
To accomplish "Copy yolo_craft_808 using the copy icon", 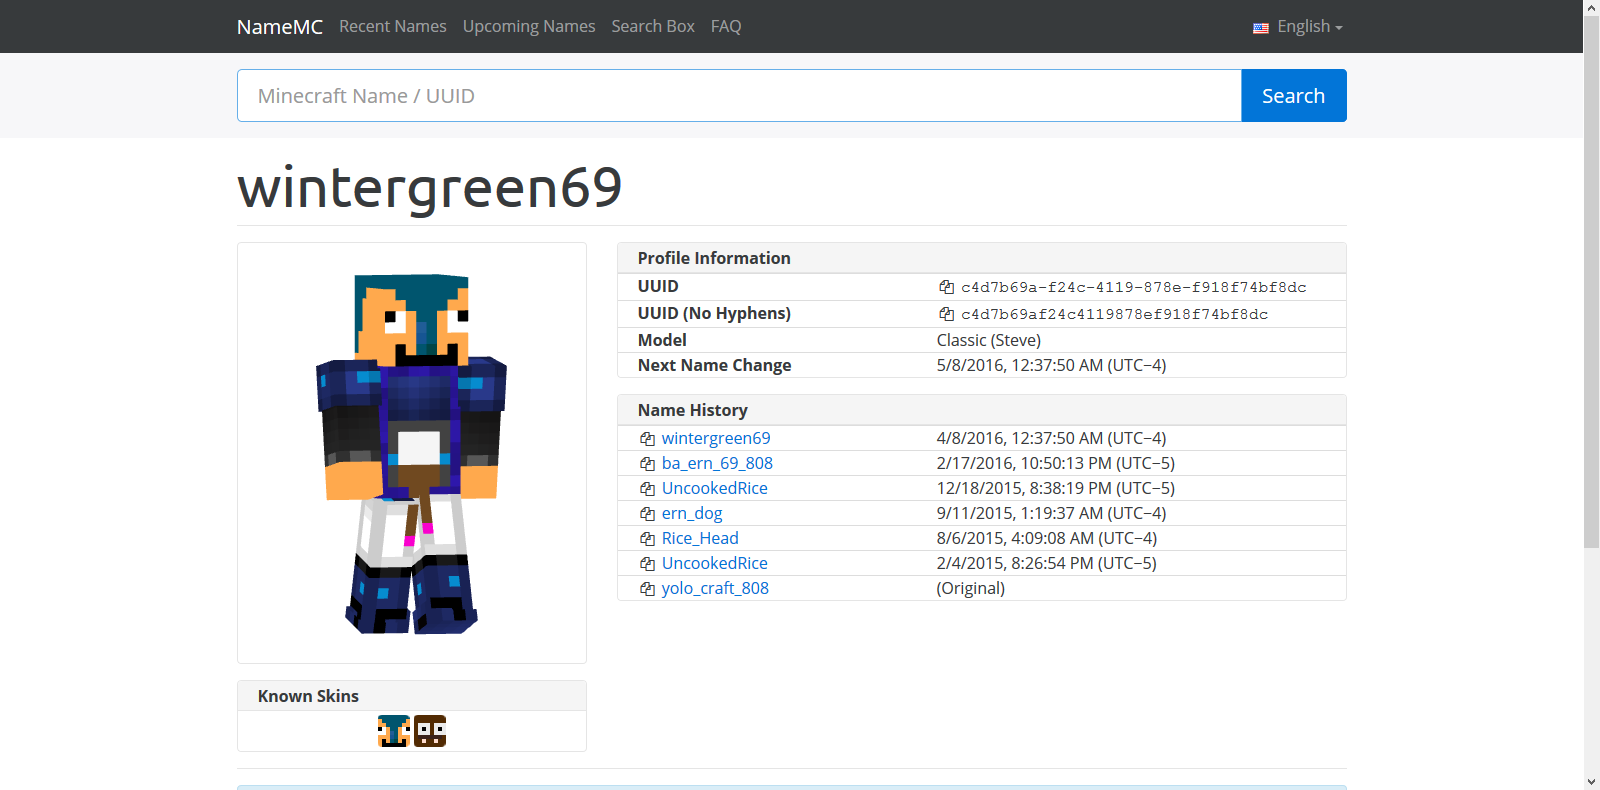I will [647, 589].
